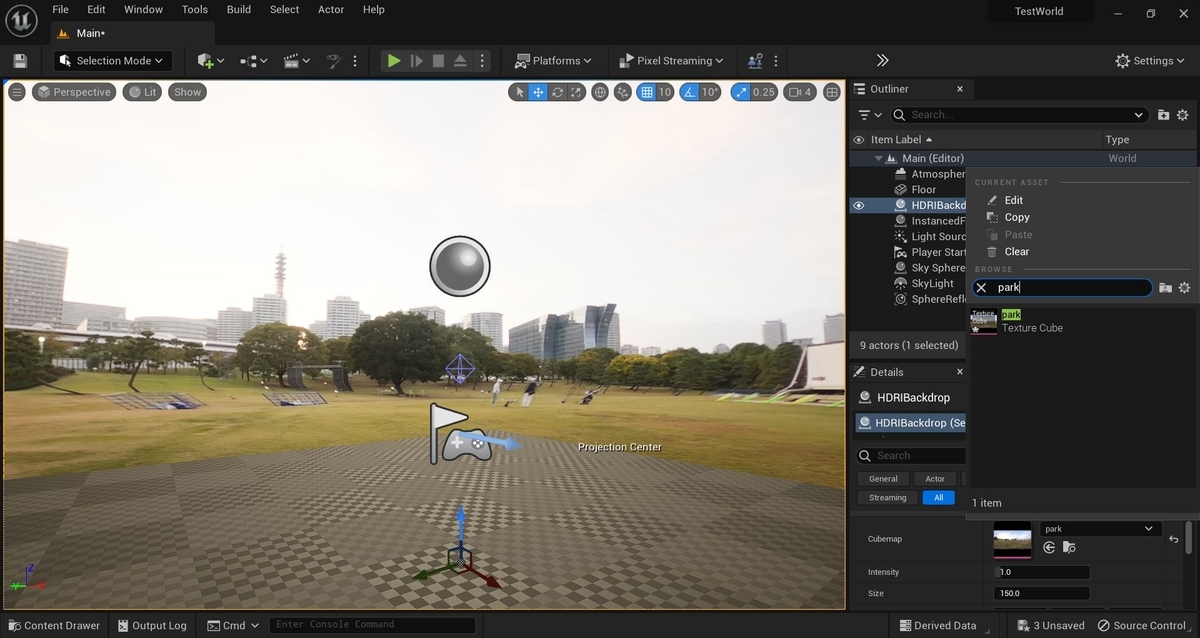Image resolution: width=1200 pixels, height=638 pixels.
Task: Select the General filter in Details
Action: [x=883, y=479]
